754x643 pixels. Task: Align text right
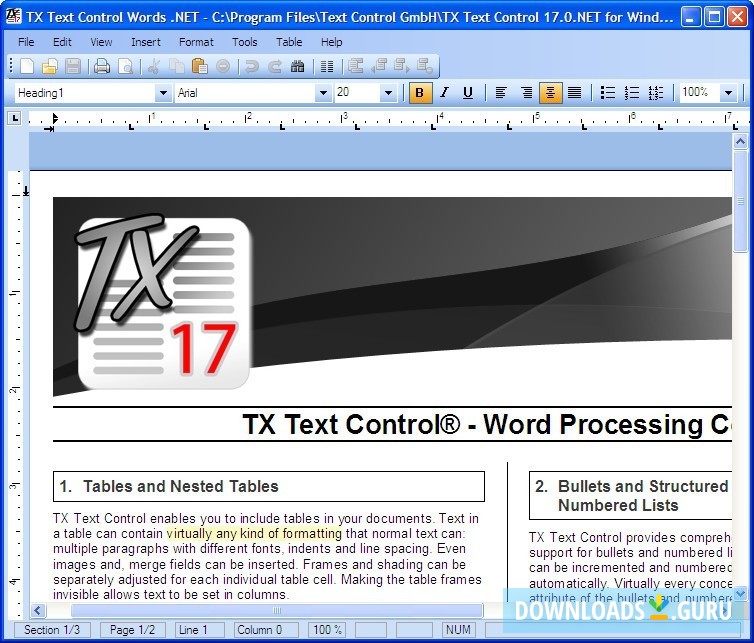[x=527, y=92]
